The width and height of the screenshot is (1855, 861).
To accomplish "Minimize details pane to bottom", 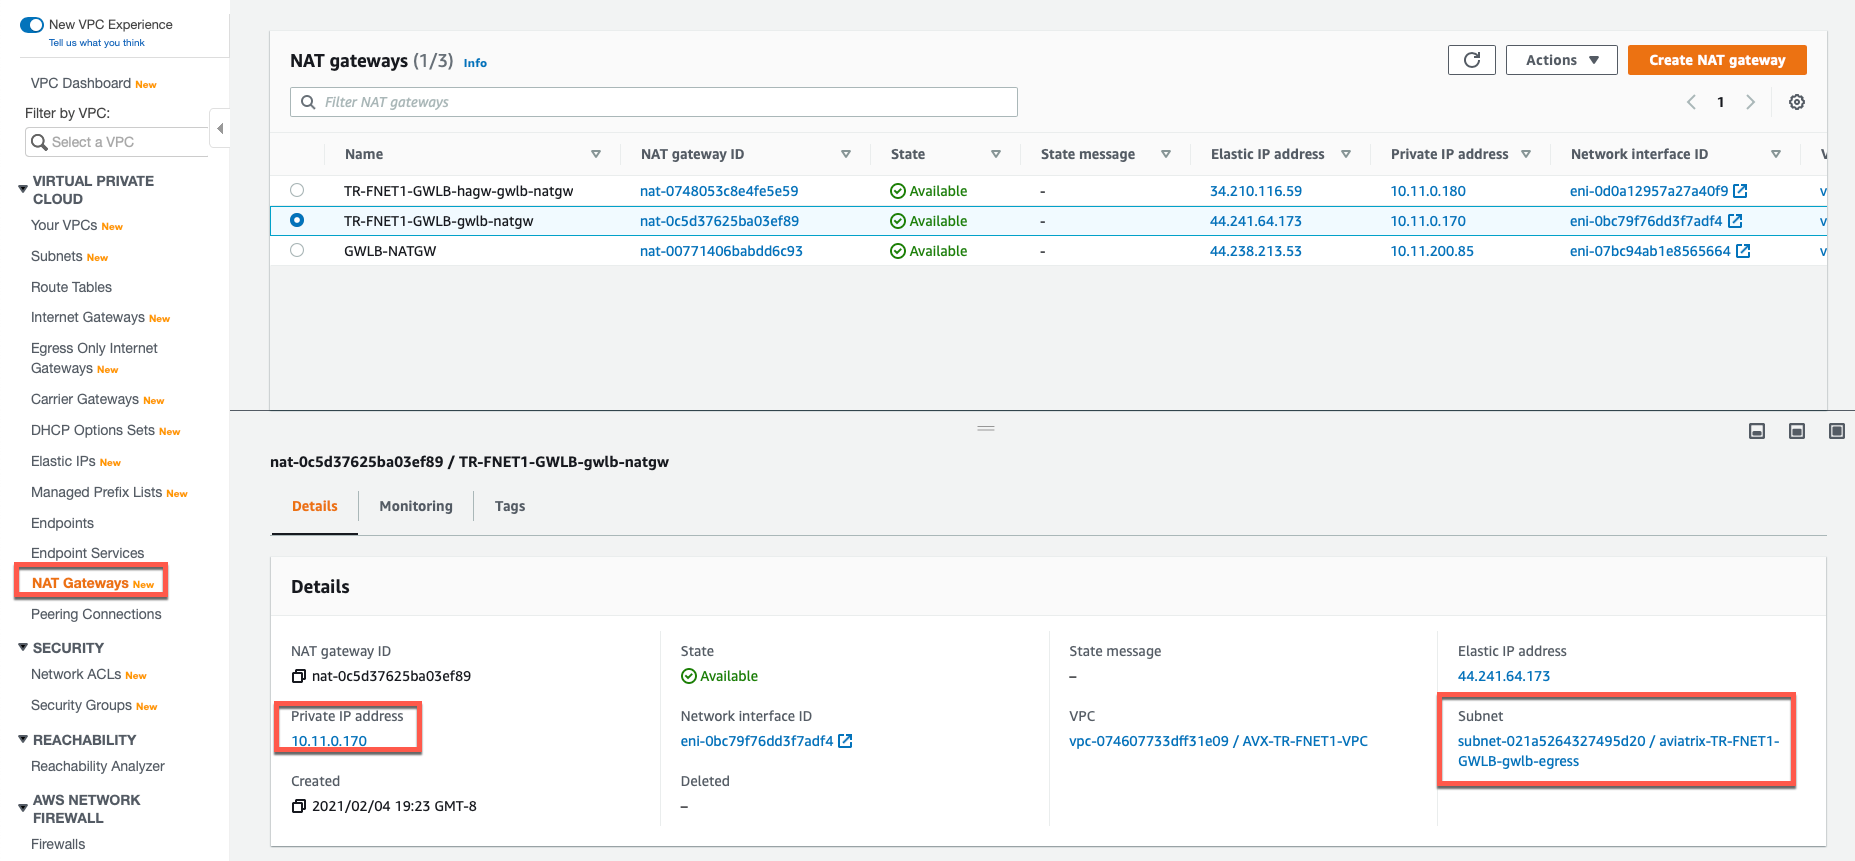I will pos(1756,431).
